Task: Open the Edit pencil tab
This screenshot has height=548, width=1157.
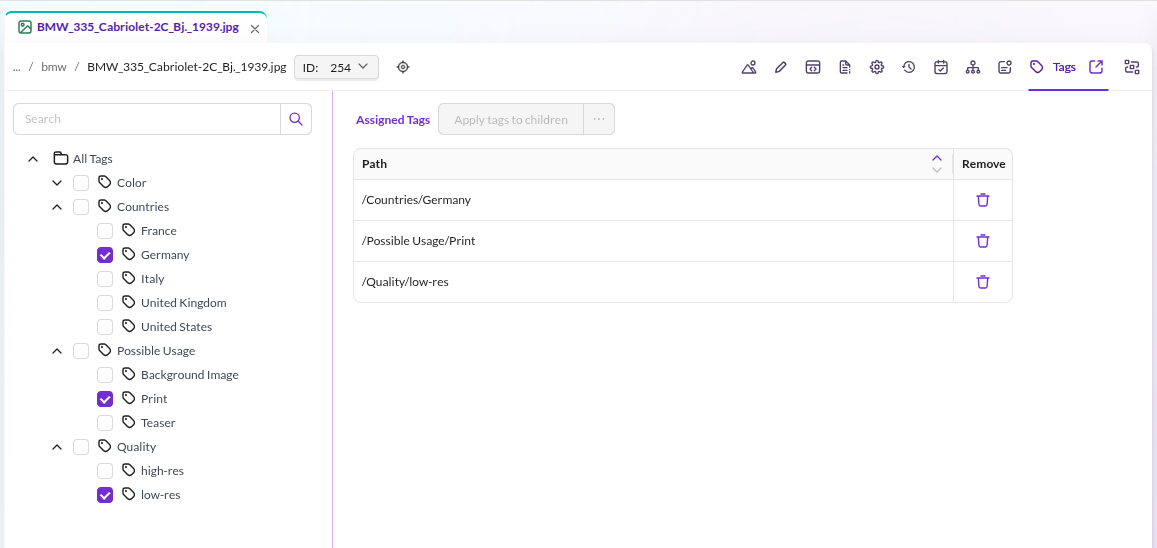Action: [781, 67]
